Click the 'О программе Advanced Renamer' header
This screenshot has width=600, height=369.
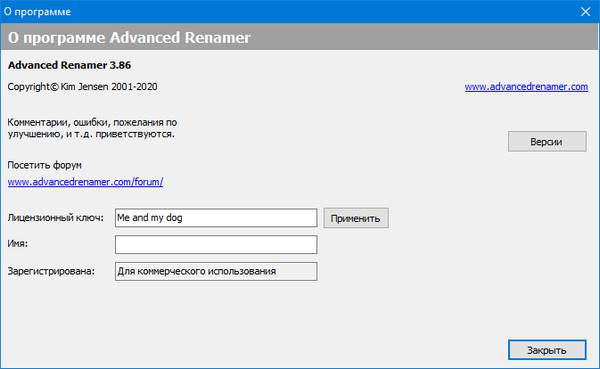tap(129, 38)
